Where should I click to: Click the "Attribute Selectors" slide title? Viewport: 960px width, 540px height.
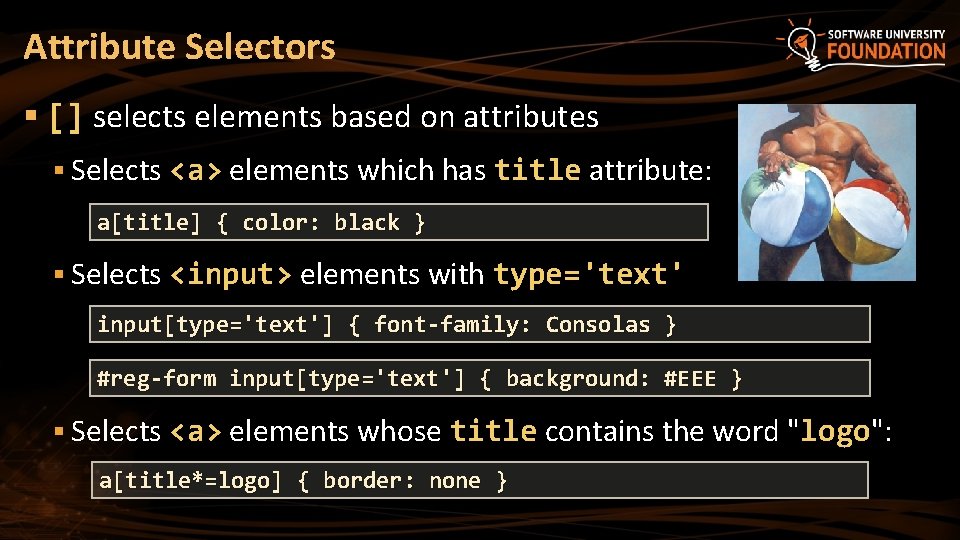click(179, 47)
